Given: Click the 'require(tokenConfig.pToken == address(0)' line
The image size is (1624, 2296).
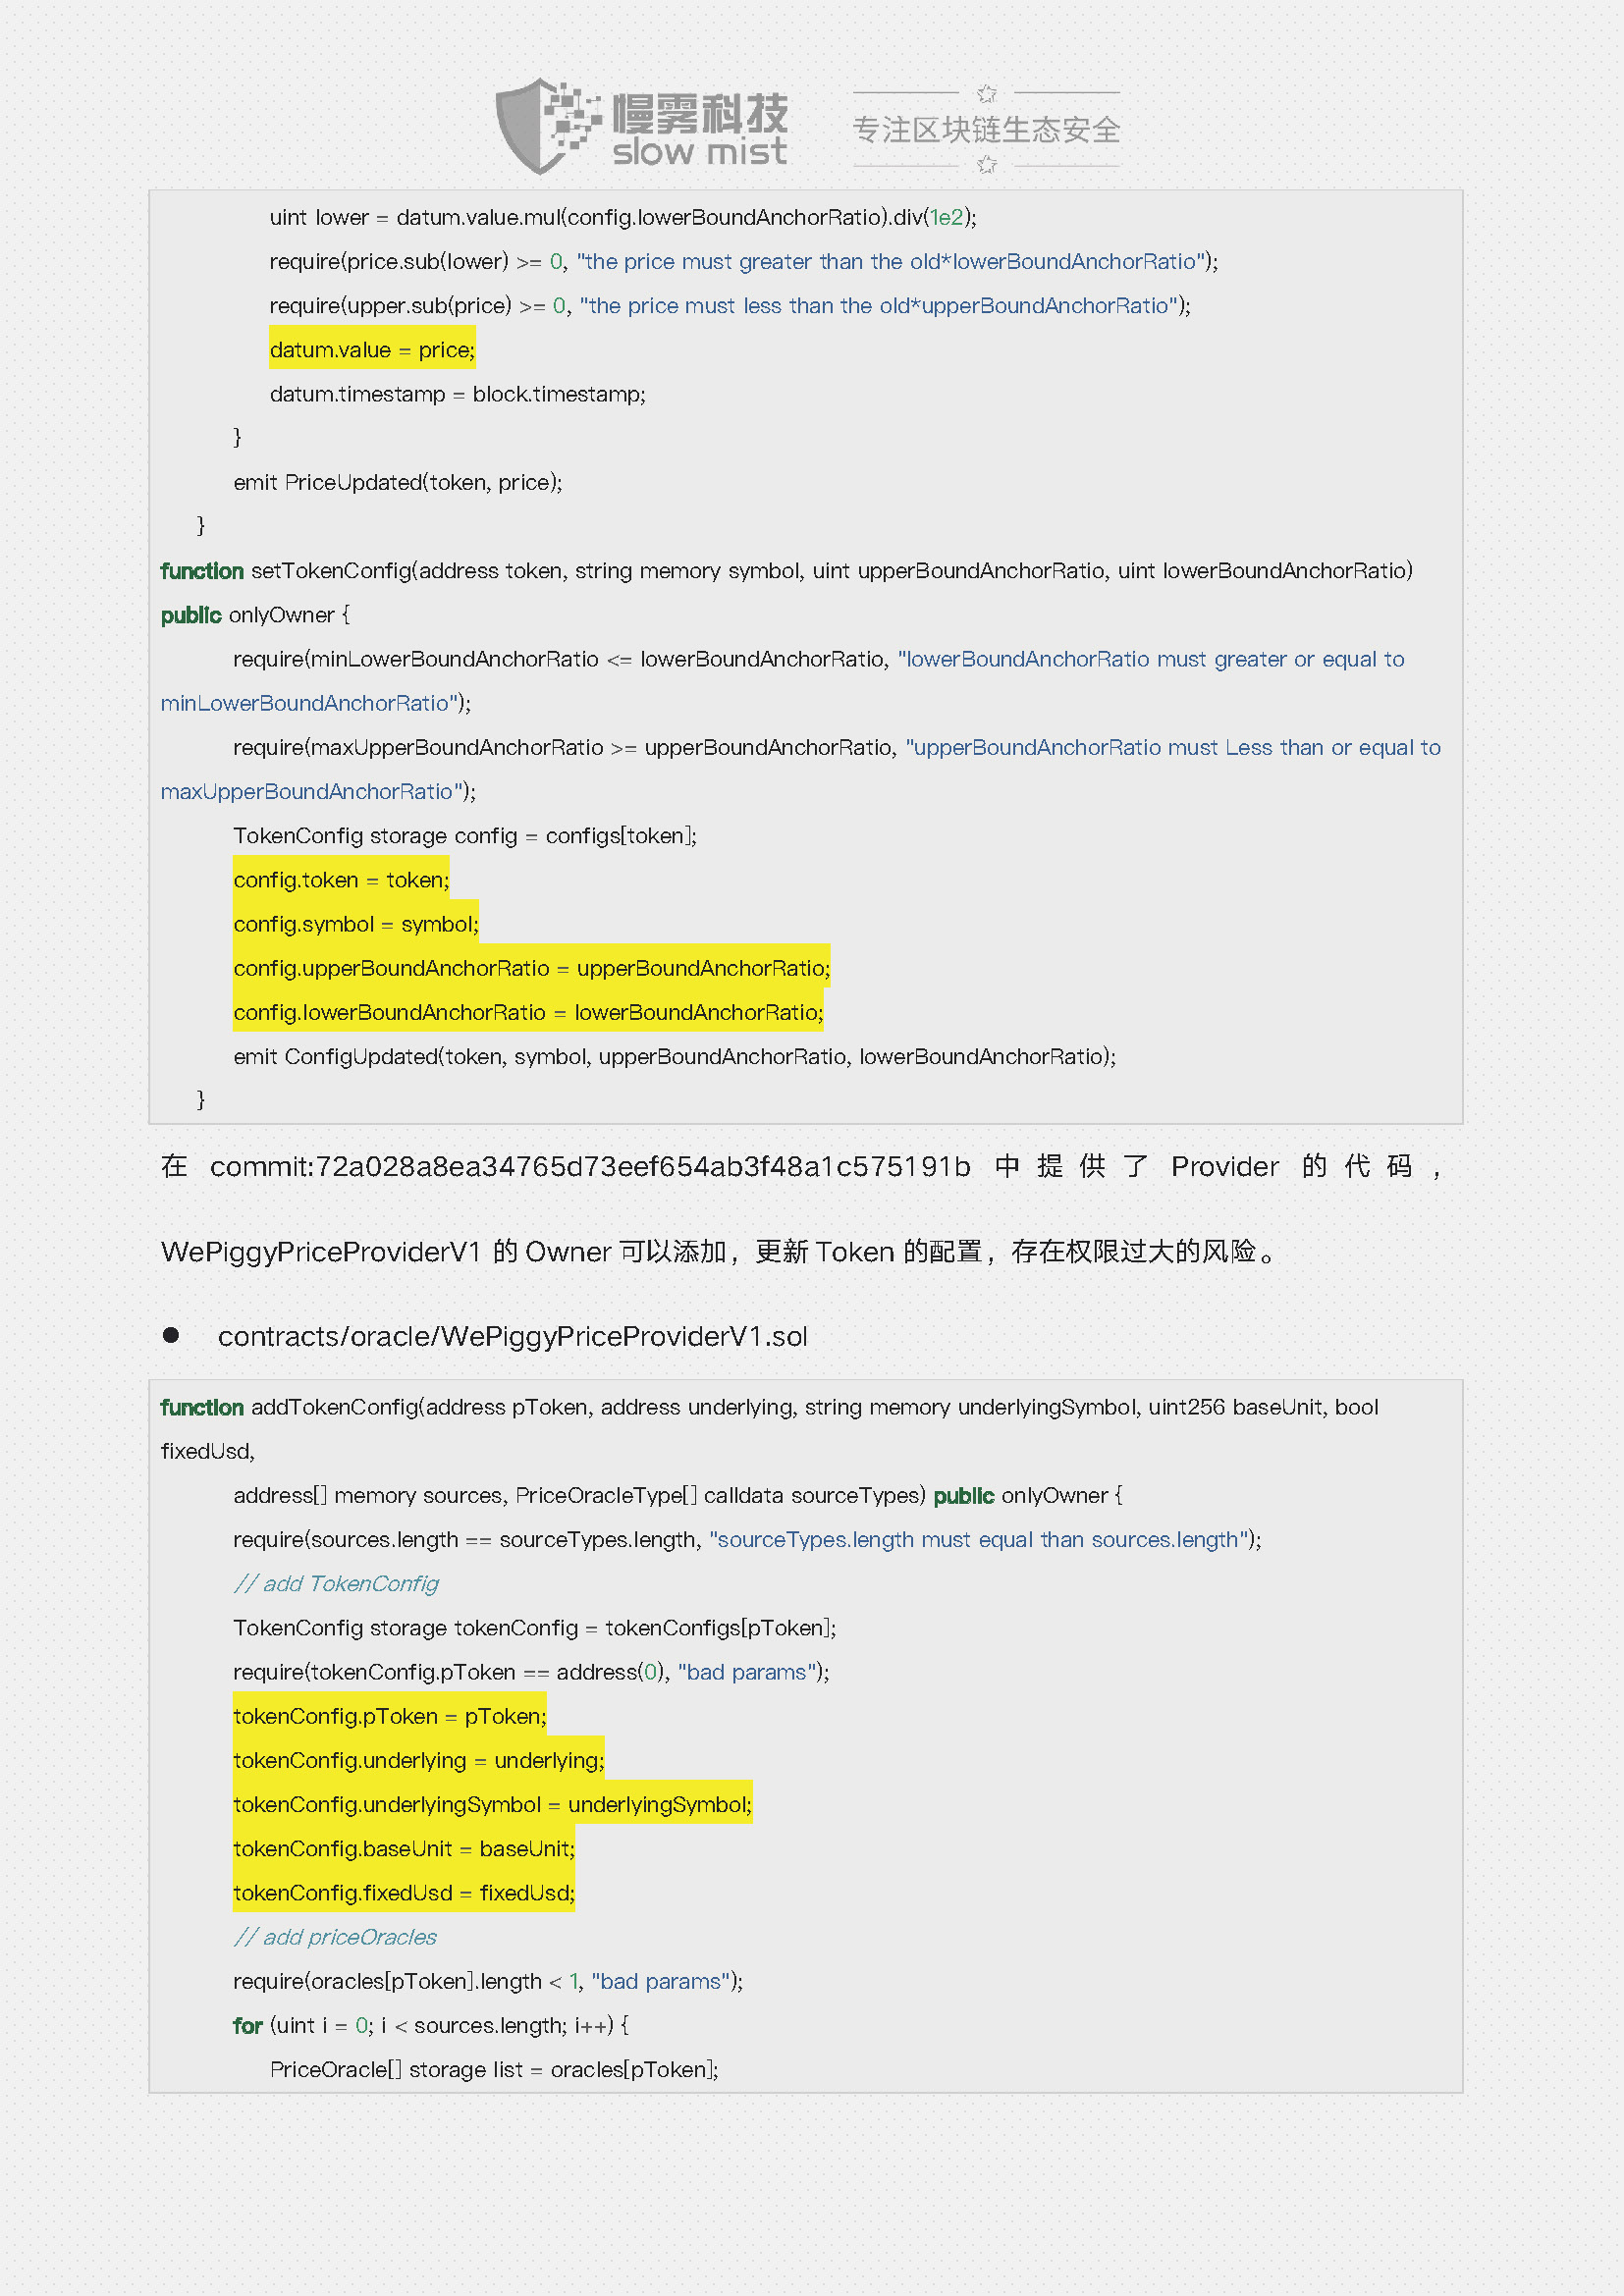Looking at the screenshot, I should pos(531,1672).
